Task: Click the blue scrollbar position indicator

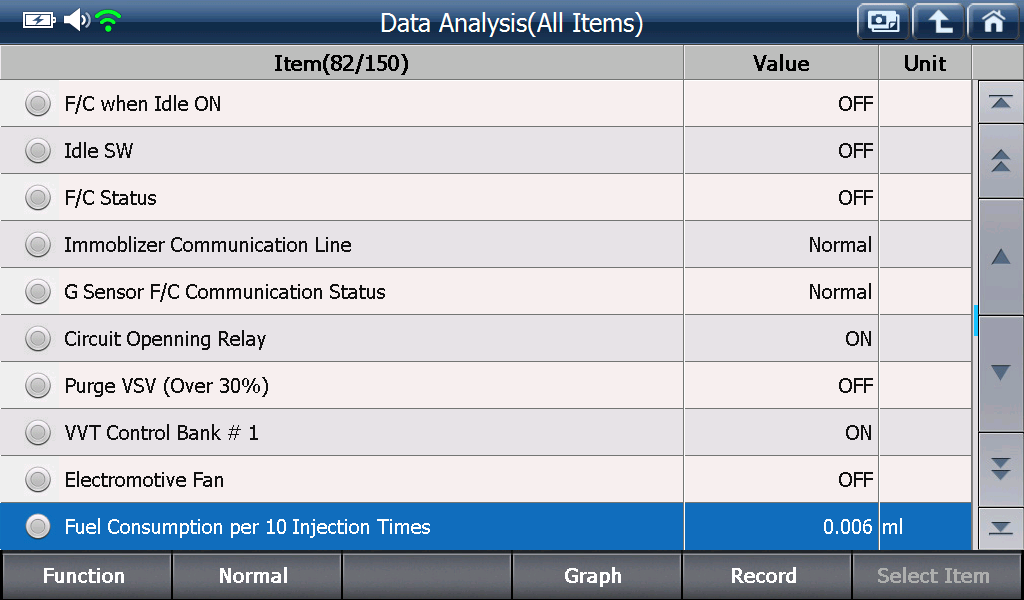Action: [x=976, y=321]
